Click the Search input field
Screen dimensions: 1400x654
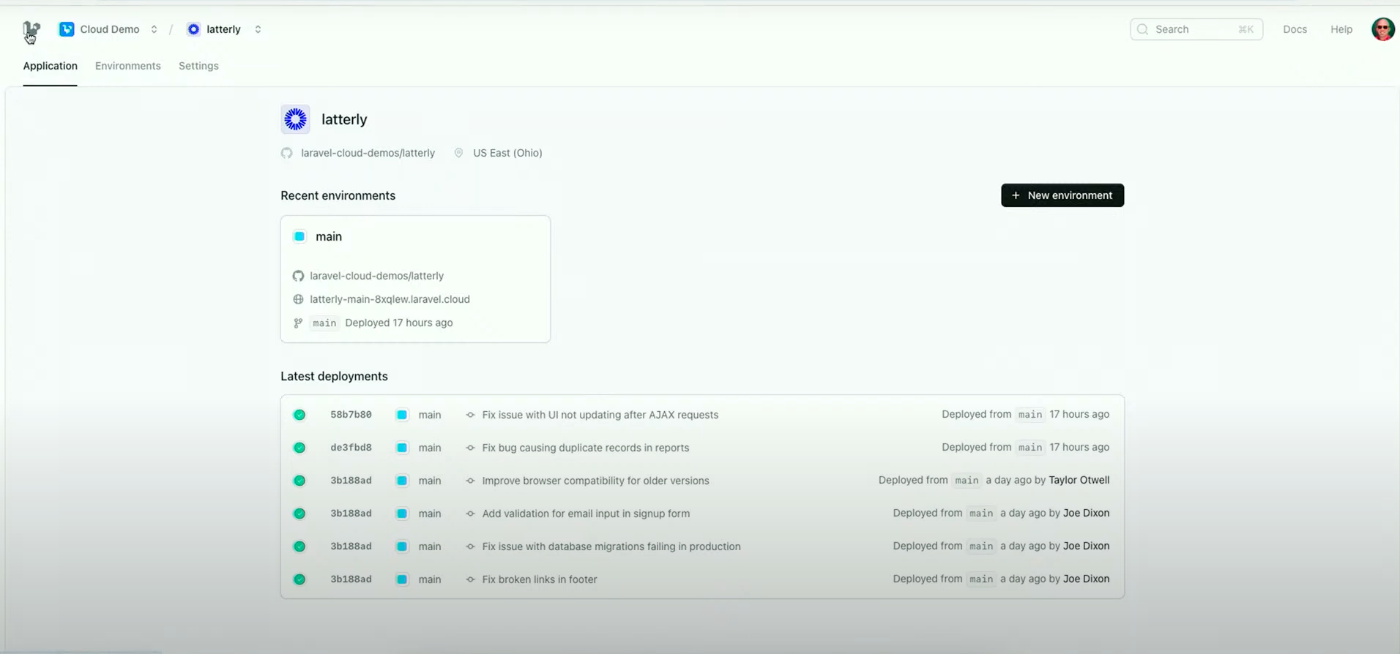tap(1196, 29)
